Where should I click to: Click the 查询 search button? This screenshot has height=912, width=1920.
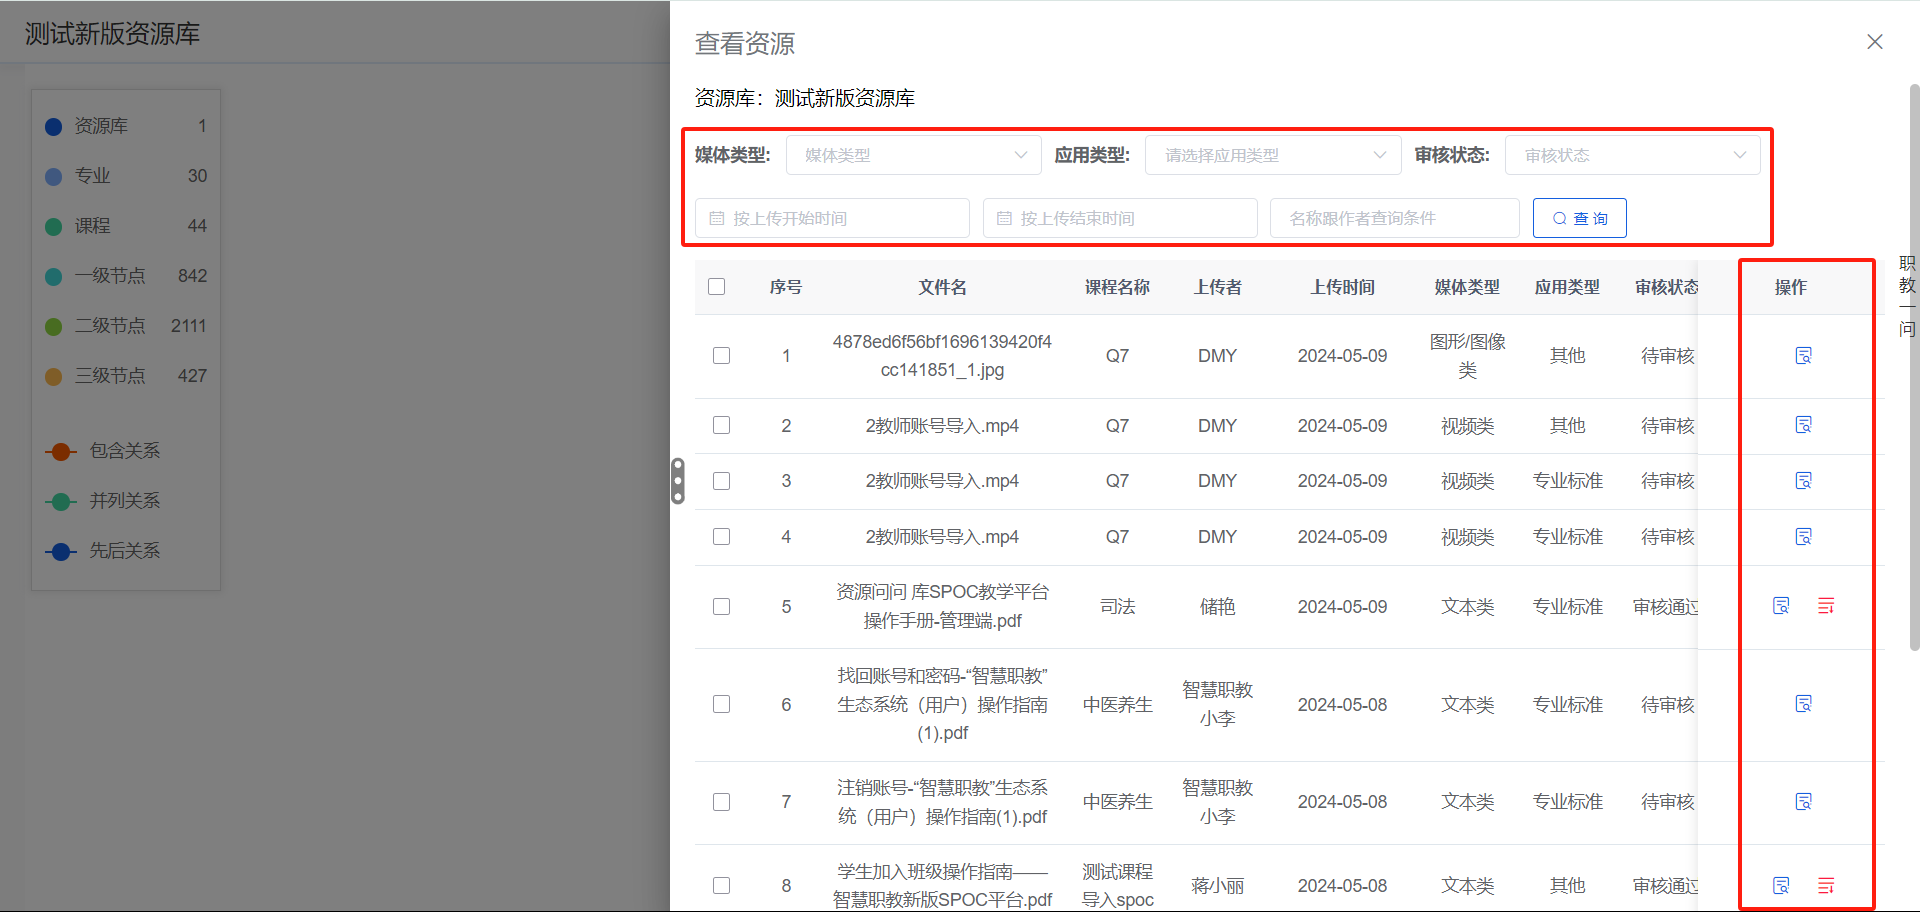coord(1580,218)
